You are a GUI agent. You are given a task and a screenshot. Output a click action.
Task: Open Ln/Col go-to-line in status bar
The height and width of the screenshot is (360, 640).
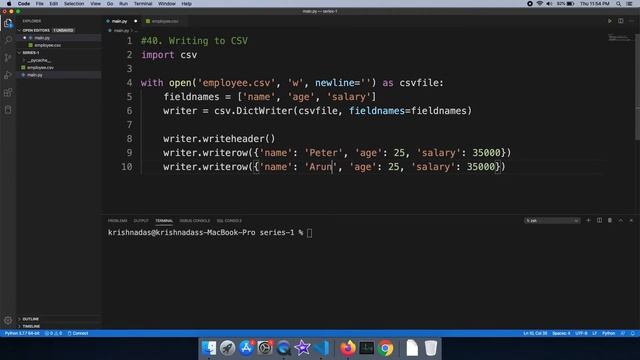535,333
